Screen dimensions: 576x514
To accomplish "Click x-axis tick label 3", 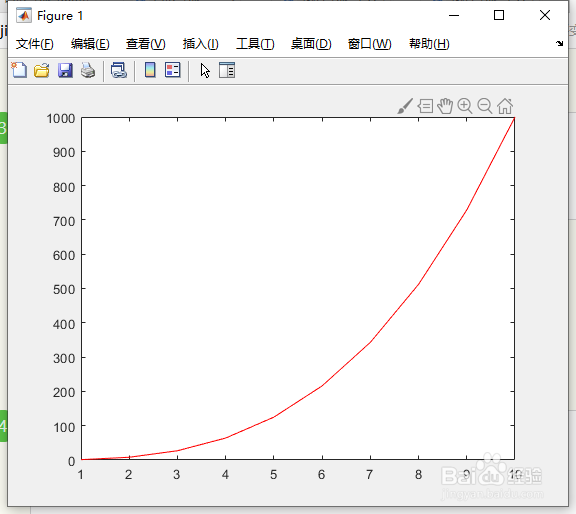I will [177, 475].
